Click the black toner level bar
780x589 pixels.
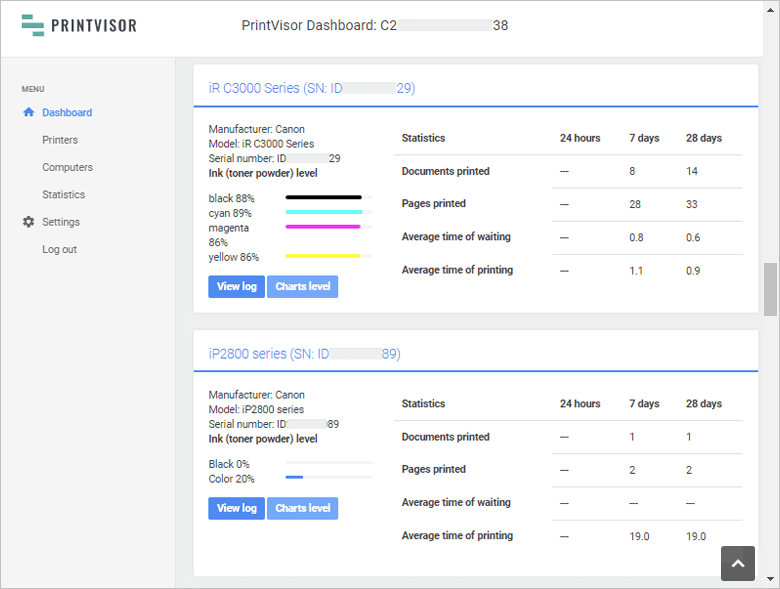[328, 198]
